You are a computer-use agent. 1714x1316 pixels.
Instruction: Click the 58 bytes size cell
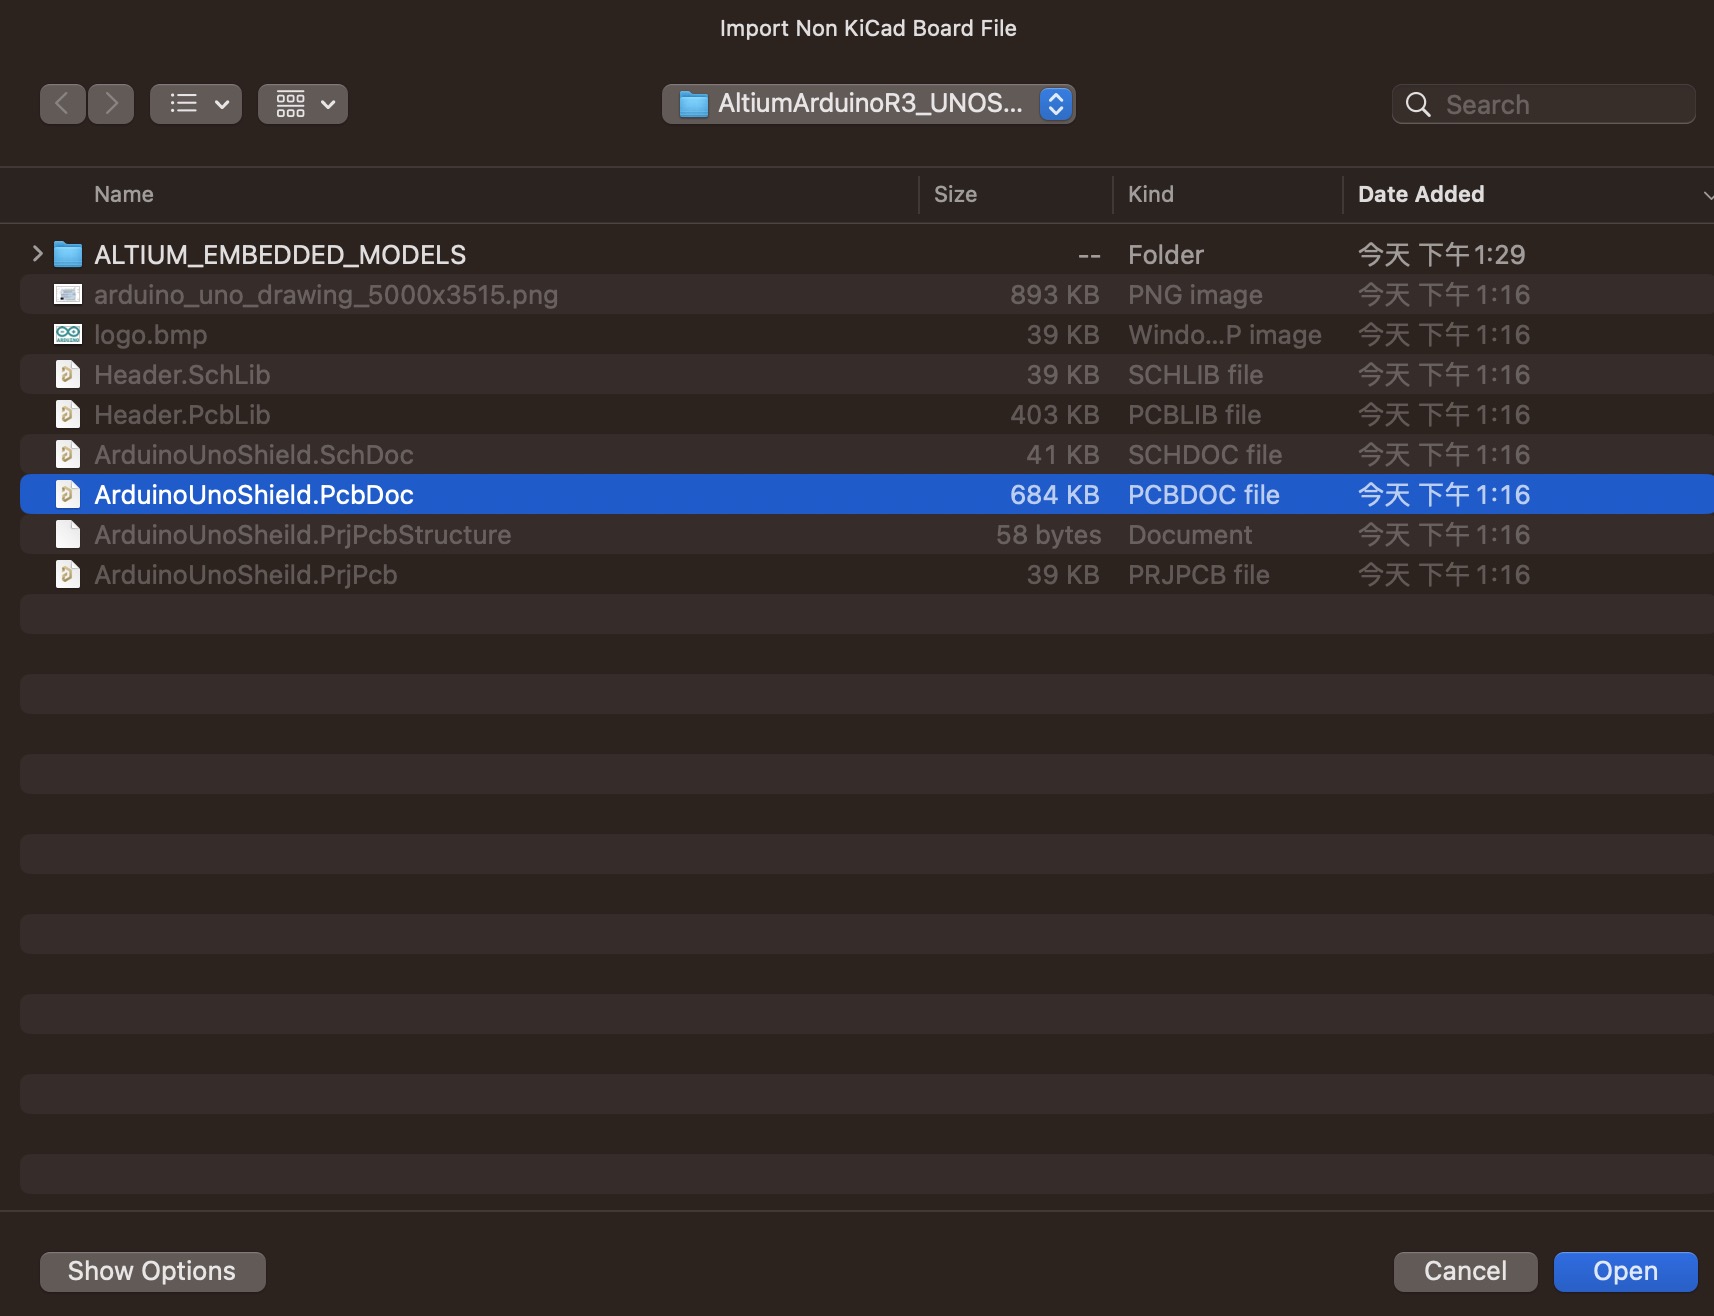click(1049, 535)
